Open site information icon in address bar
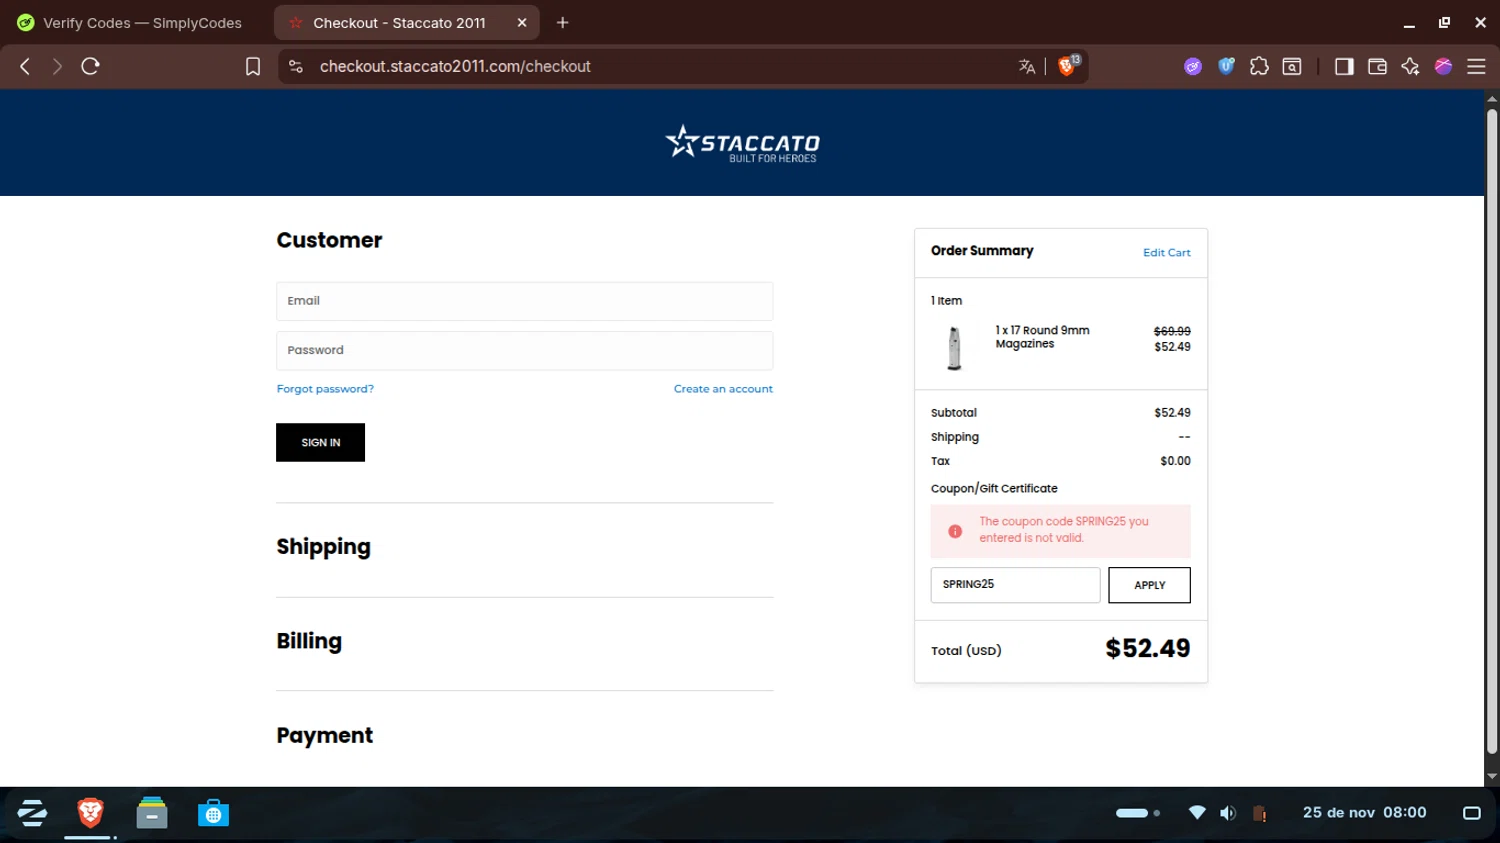The height and width of the screenshot is (843, 1500). (x=295, y=66)
